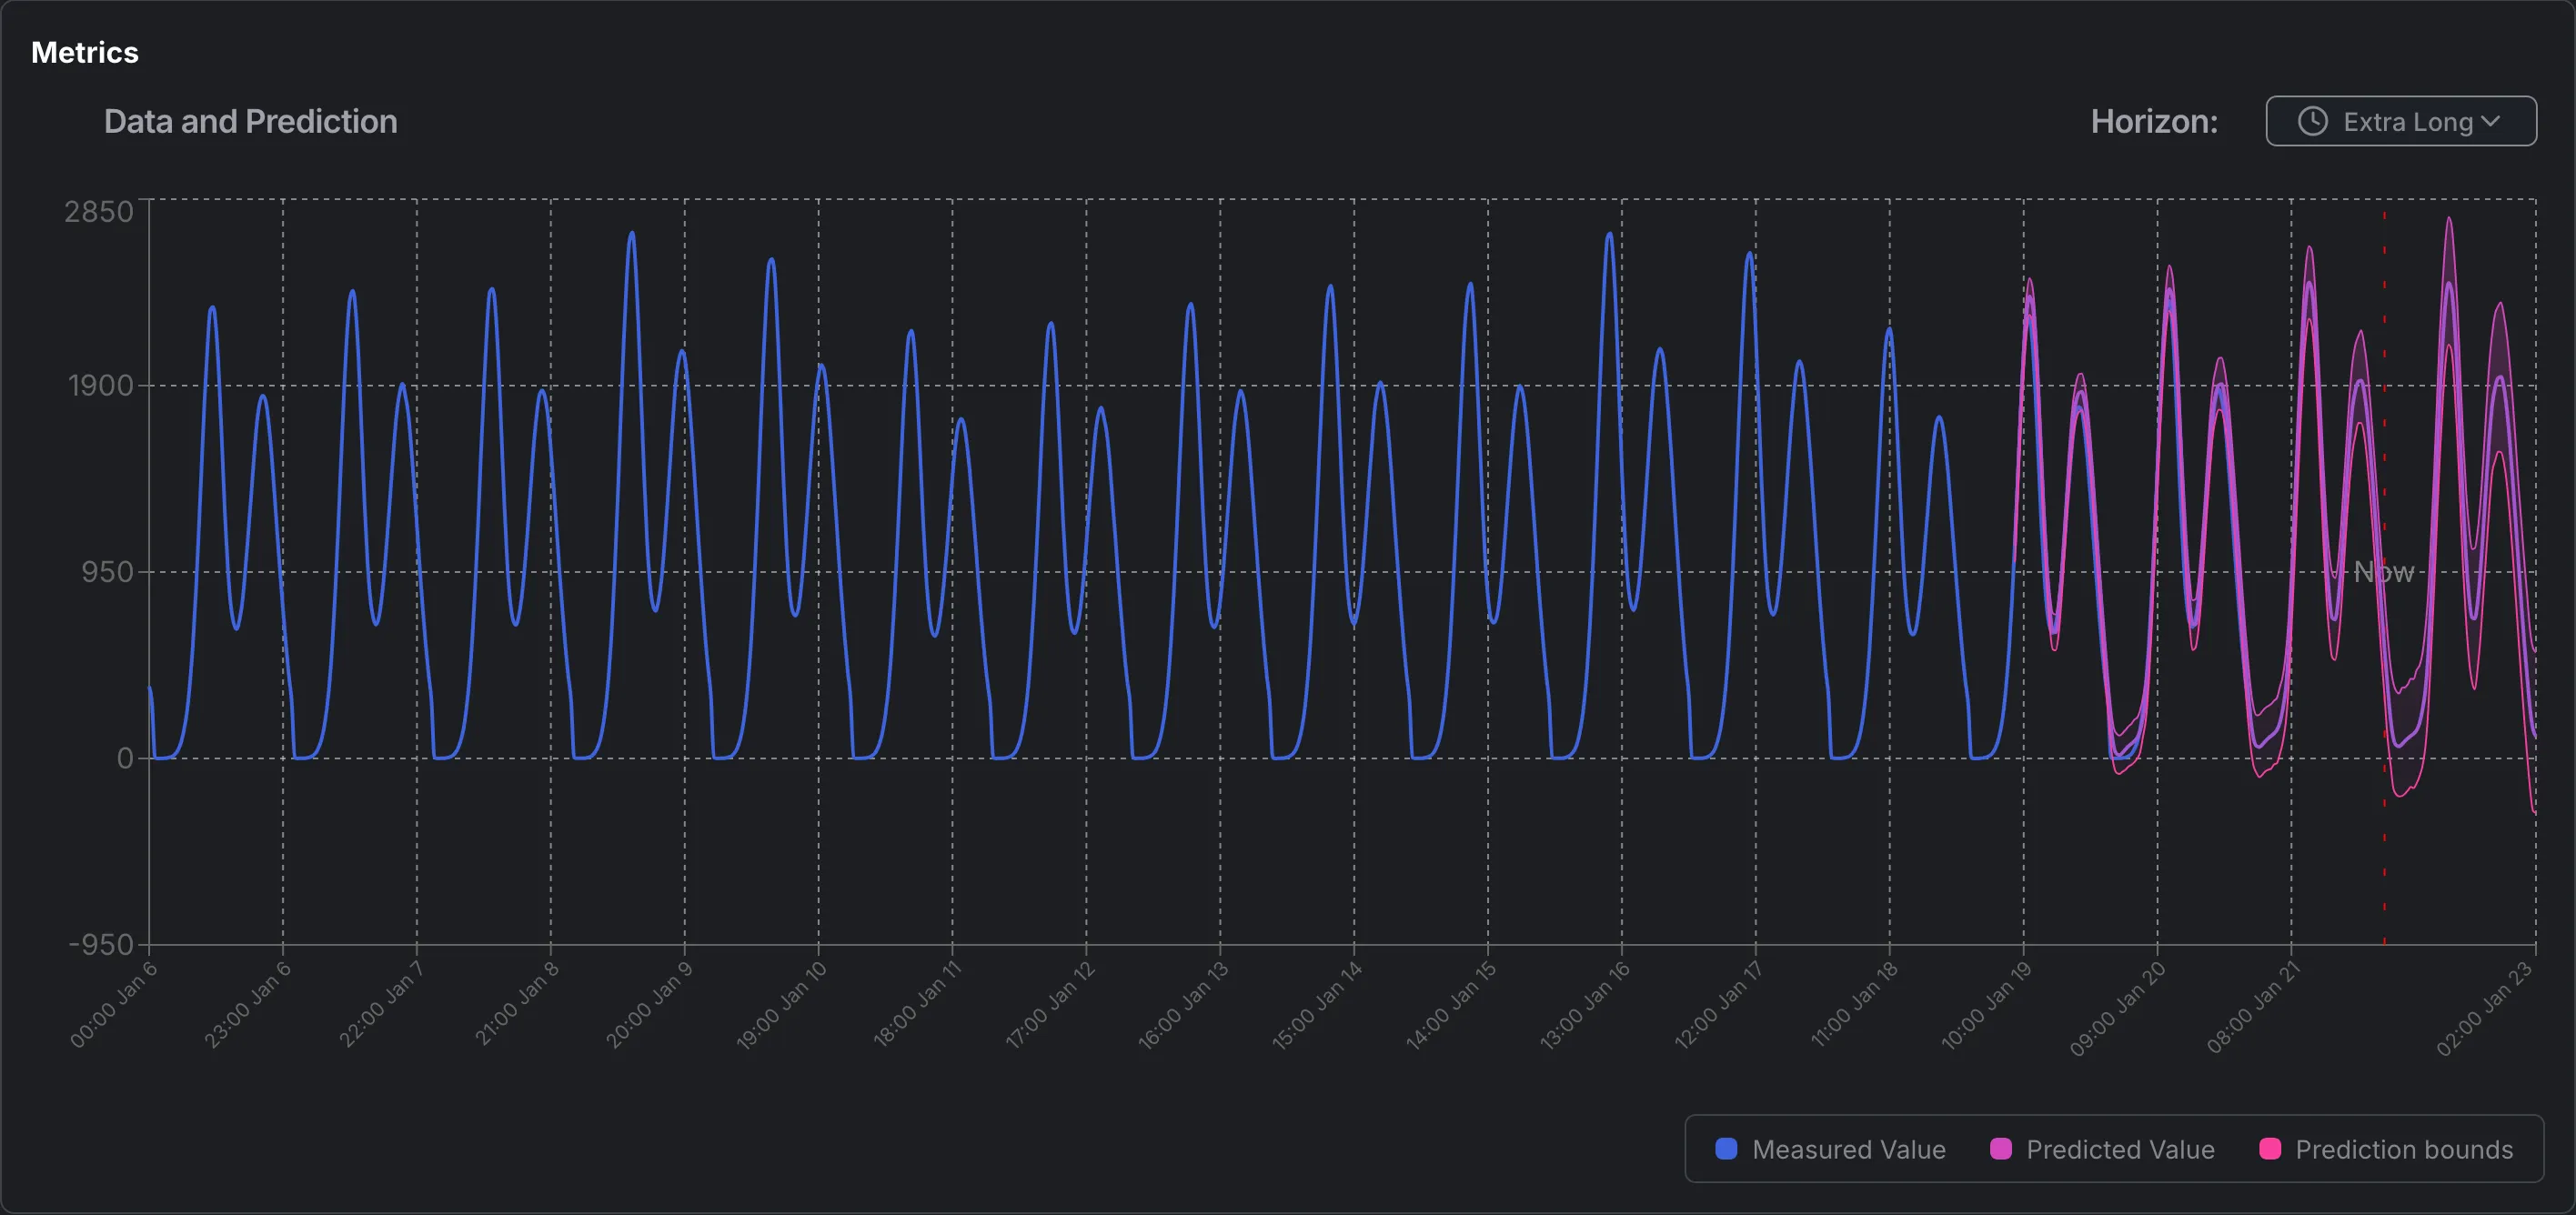Click the chevron next to Extra Long
This screenshot has width=2576, height=1215.
(2491, 121)
